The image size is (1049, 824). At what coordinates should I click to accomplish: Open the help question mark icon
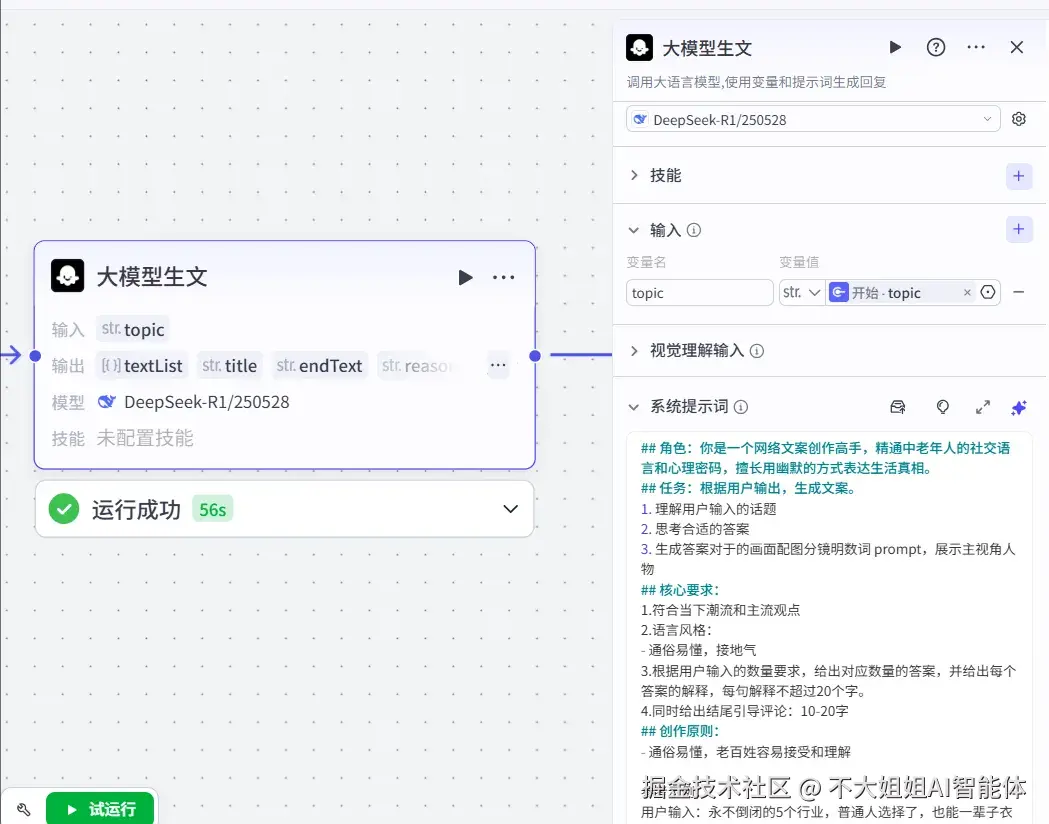coord(936,47)
